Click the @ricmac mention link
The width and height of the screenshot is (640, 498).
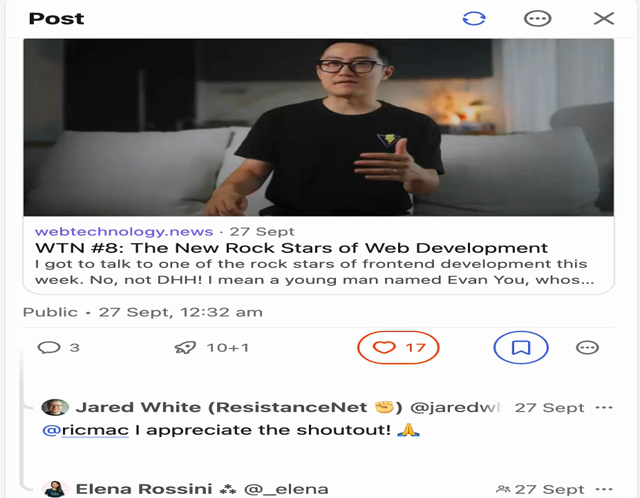pos(86,430)
